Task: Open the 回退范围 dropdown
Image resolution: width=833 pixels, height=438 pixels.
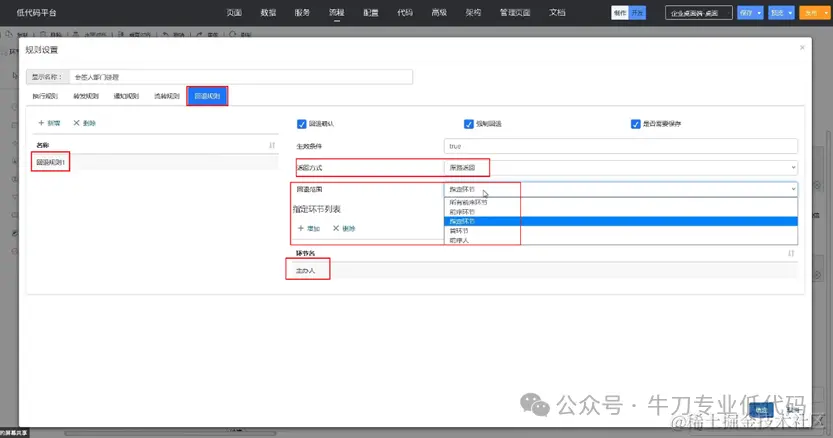Action: click(x=620, y=189)
